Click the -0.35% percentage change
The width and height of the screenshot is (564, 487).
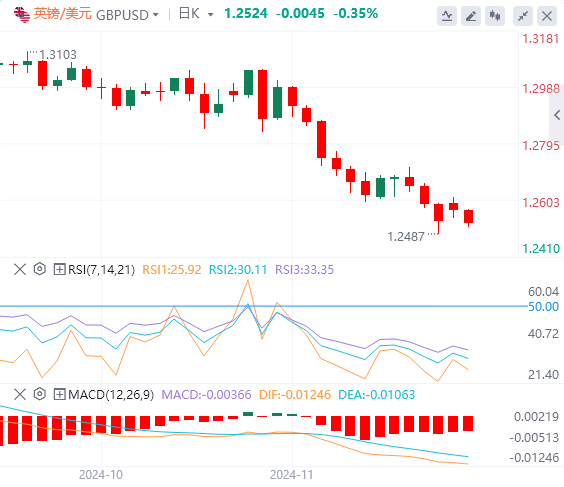(x=355, y=14)
